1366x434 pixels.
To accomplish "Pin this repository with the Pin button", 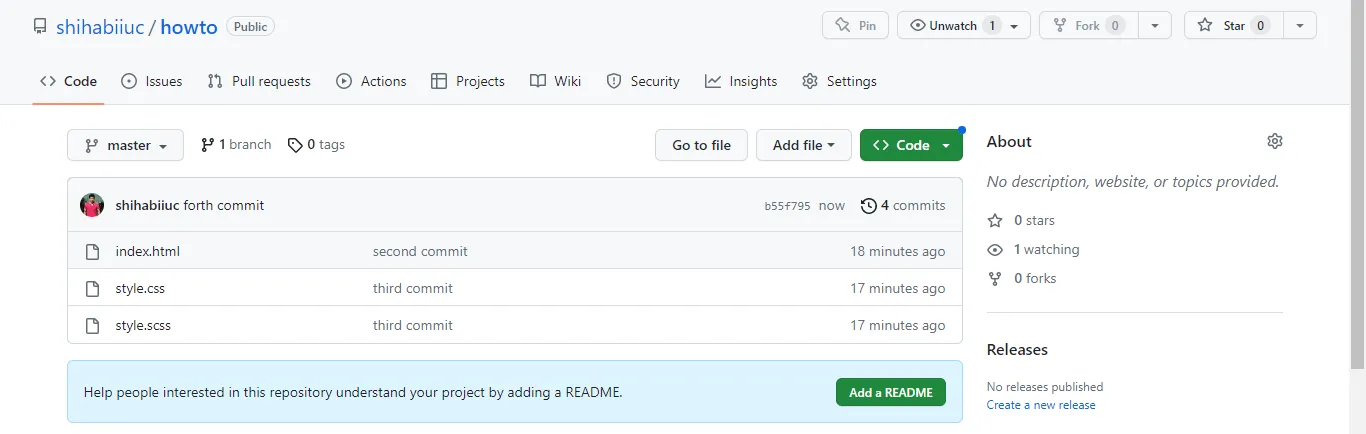I will [855, 26].
